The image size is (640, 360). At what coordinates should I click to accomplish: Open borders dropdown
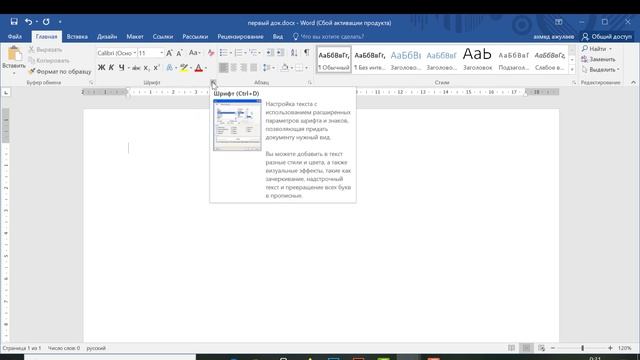click(307, 68)
